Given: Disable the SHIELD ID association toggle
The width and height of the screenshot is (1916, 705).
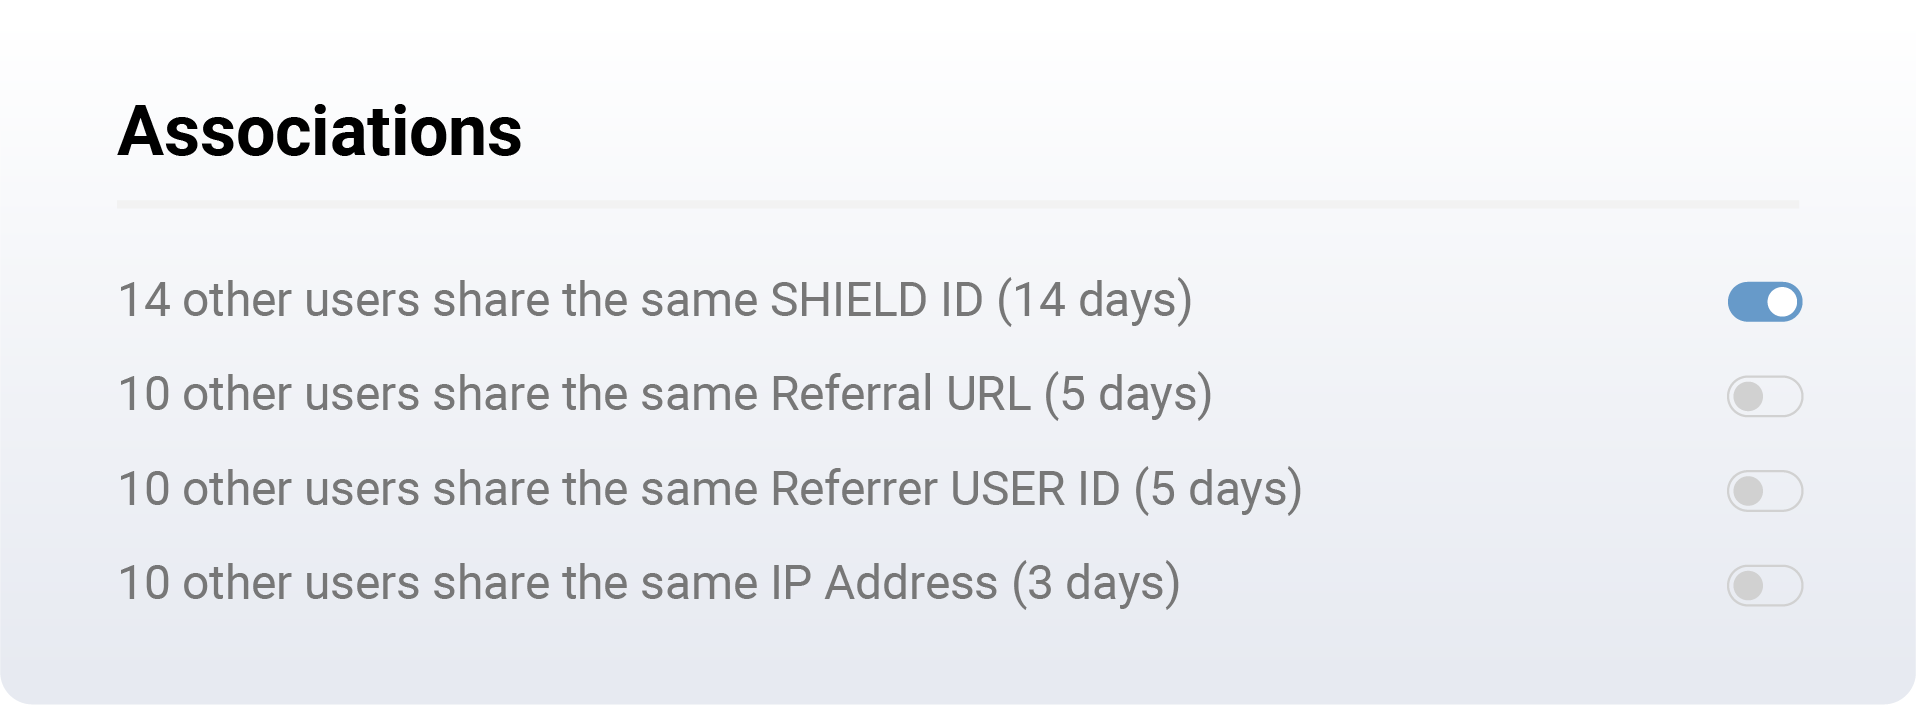Looking at the screenshot, I should (x=1764, y=302).
